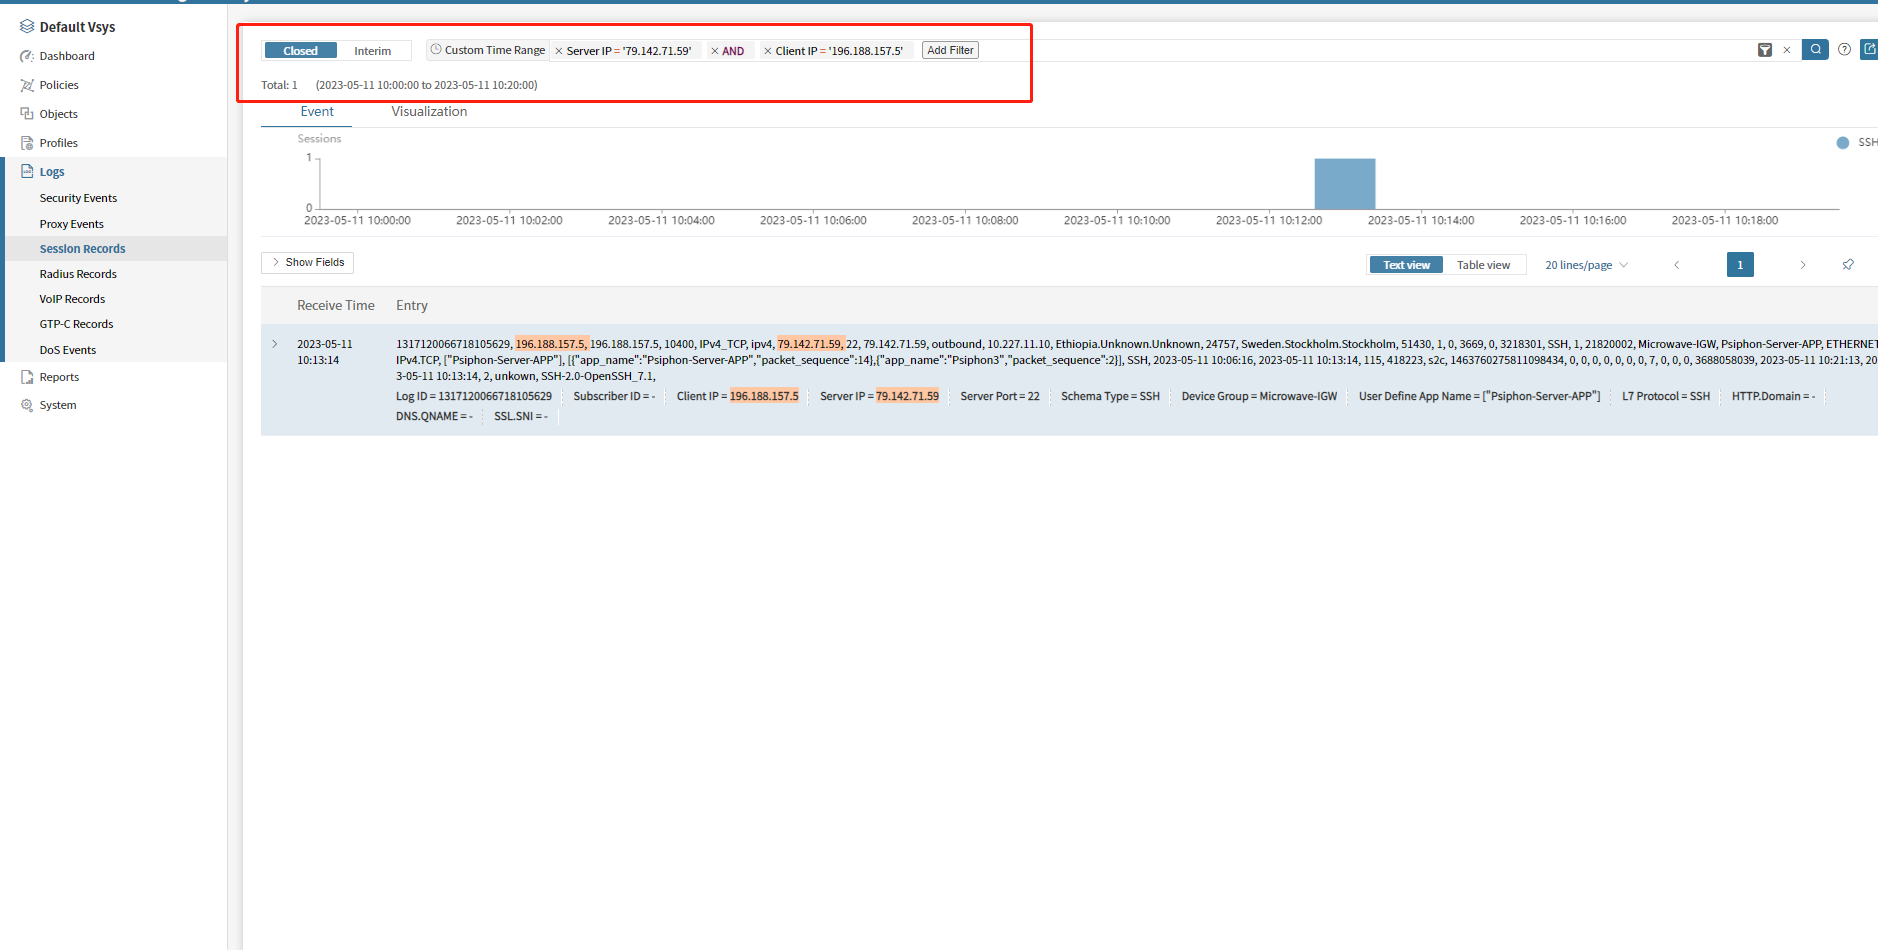The width and height of the screenshot is (1878, 950).
Task: Pin the results with the pushpin icon
Action: (x=1848, y=265)
